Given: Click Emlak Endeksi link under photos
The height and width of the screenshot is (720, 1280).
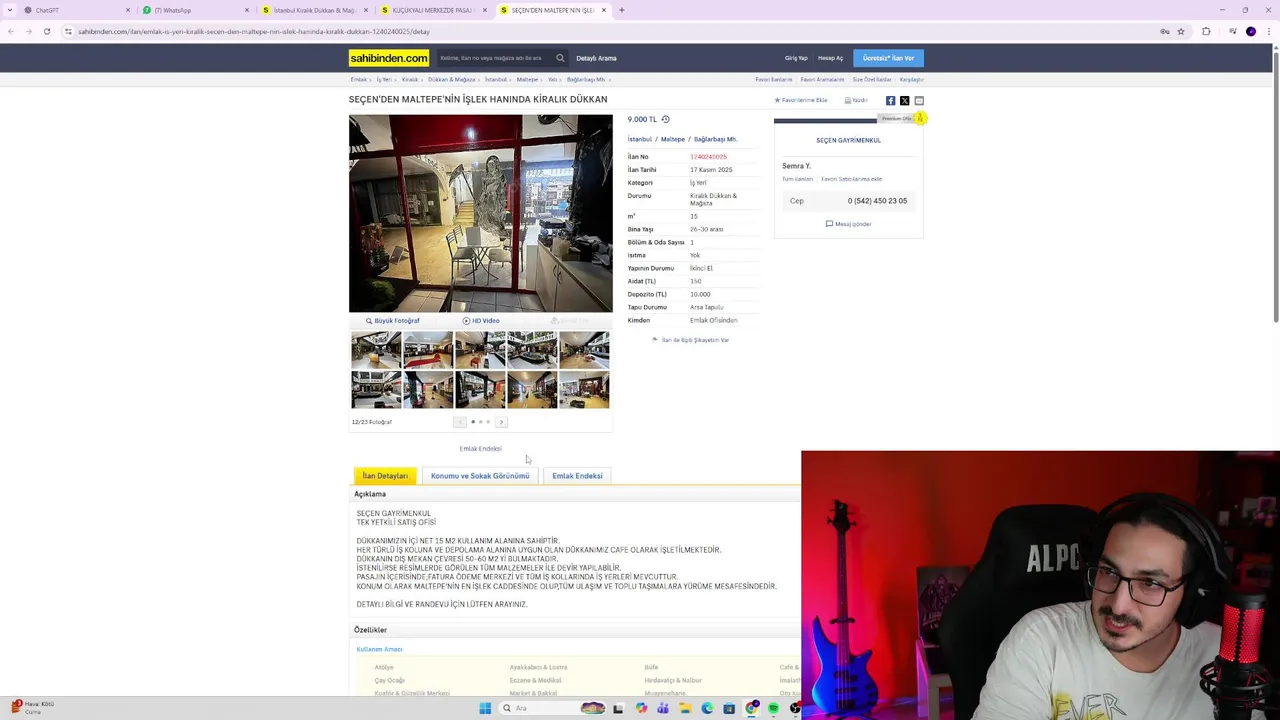Looking at the screenshot, I should coord(480,449).
